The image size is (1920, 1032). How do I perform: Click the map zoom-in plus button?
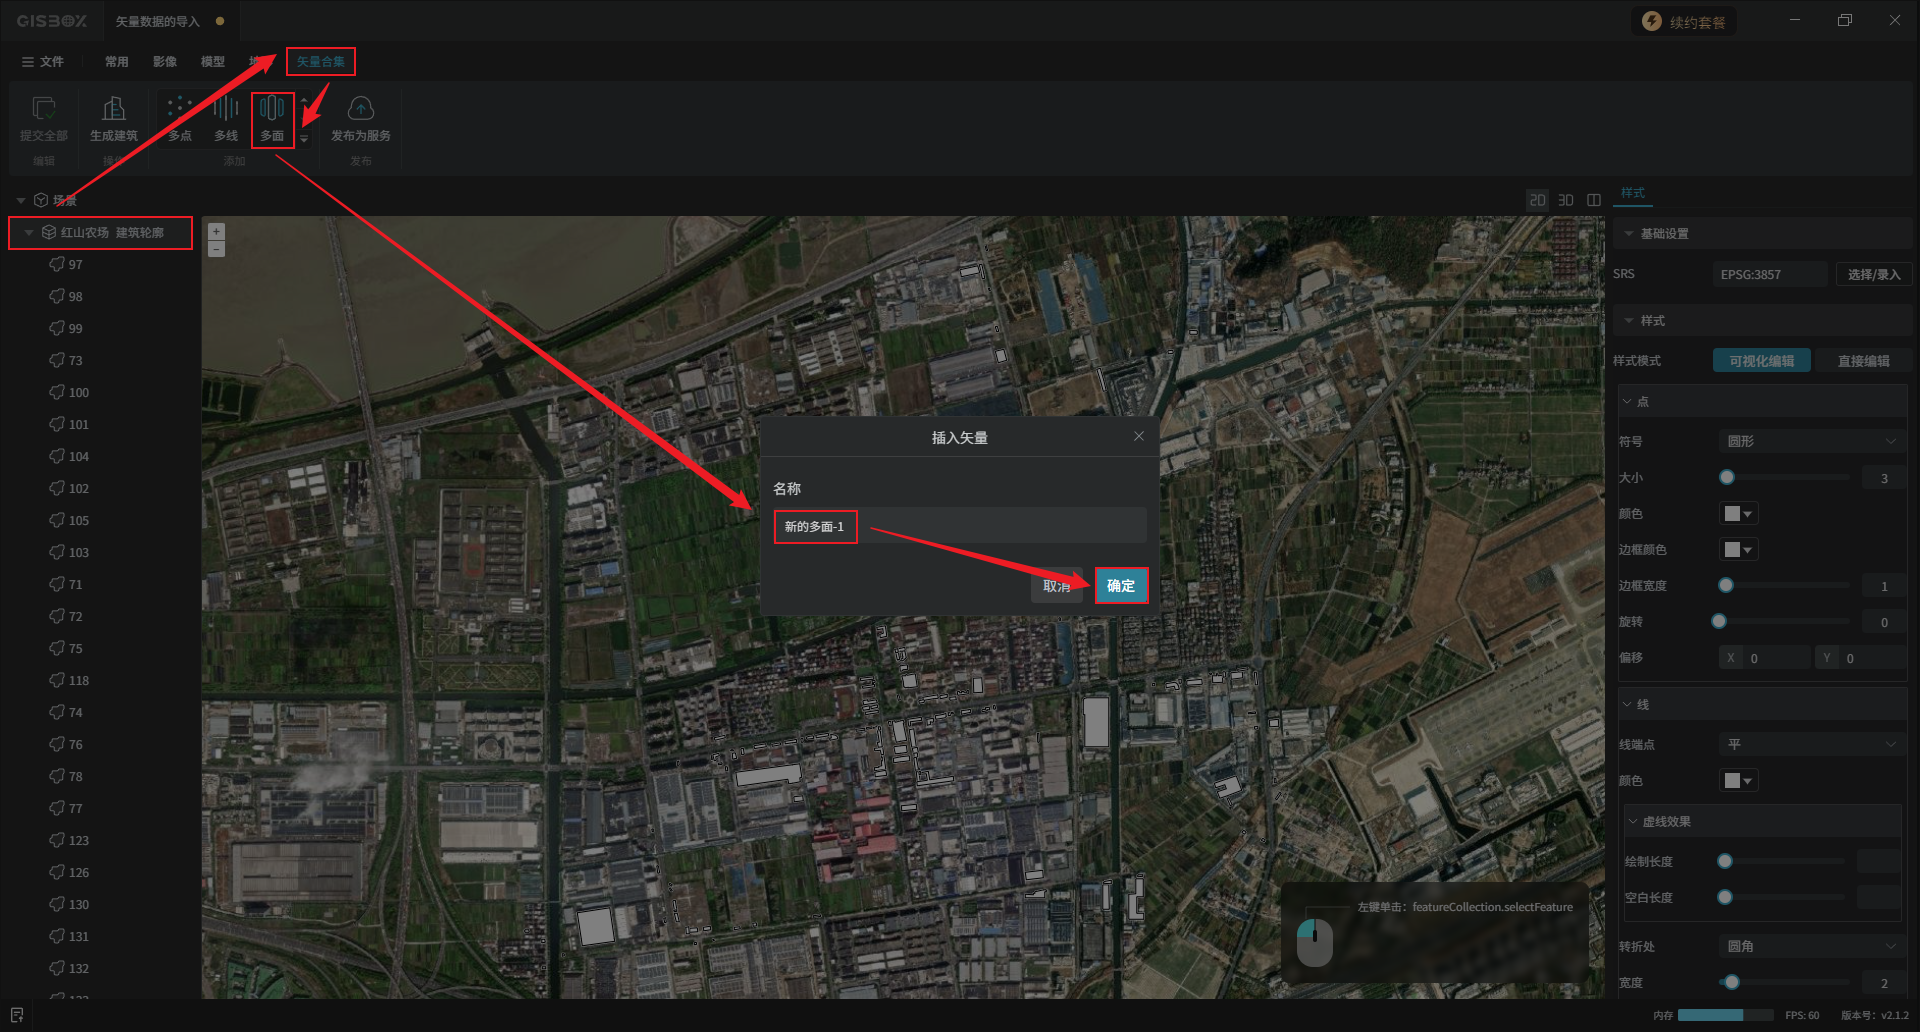(x=216, y=231)
